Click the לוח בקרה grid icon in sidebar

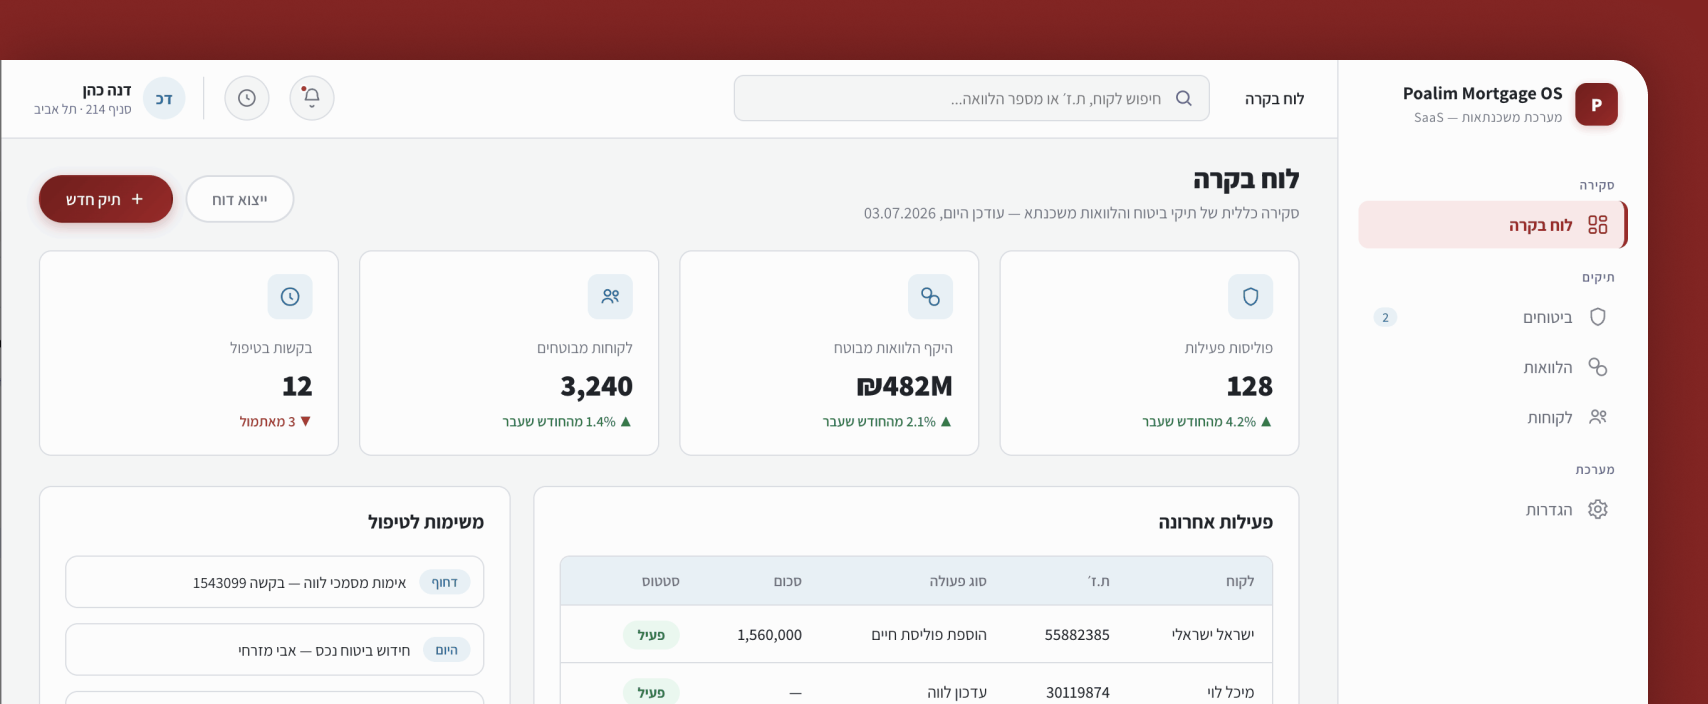(1598, 225)
